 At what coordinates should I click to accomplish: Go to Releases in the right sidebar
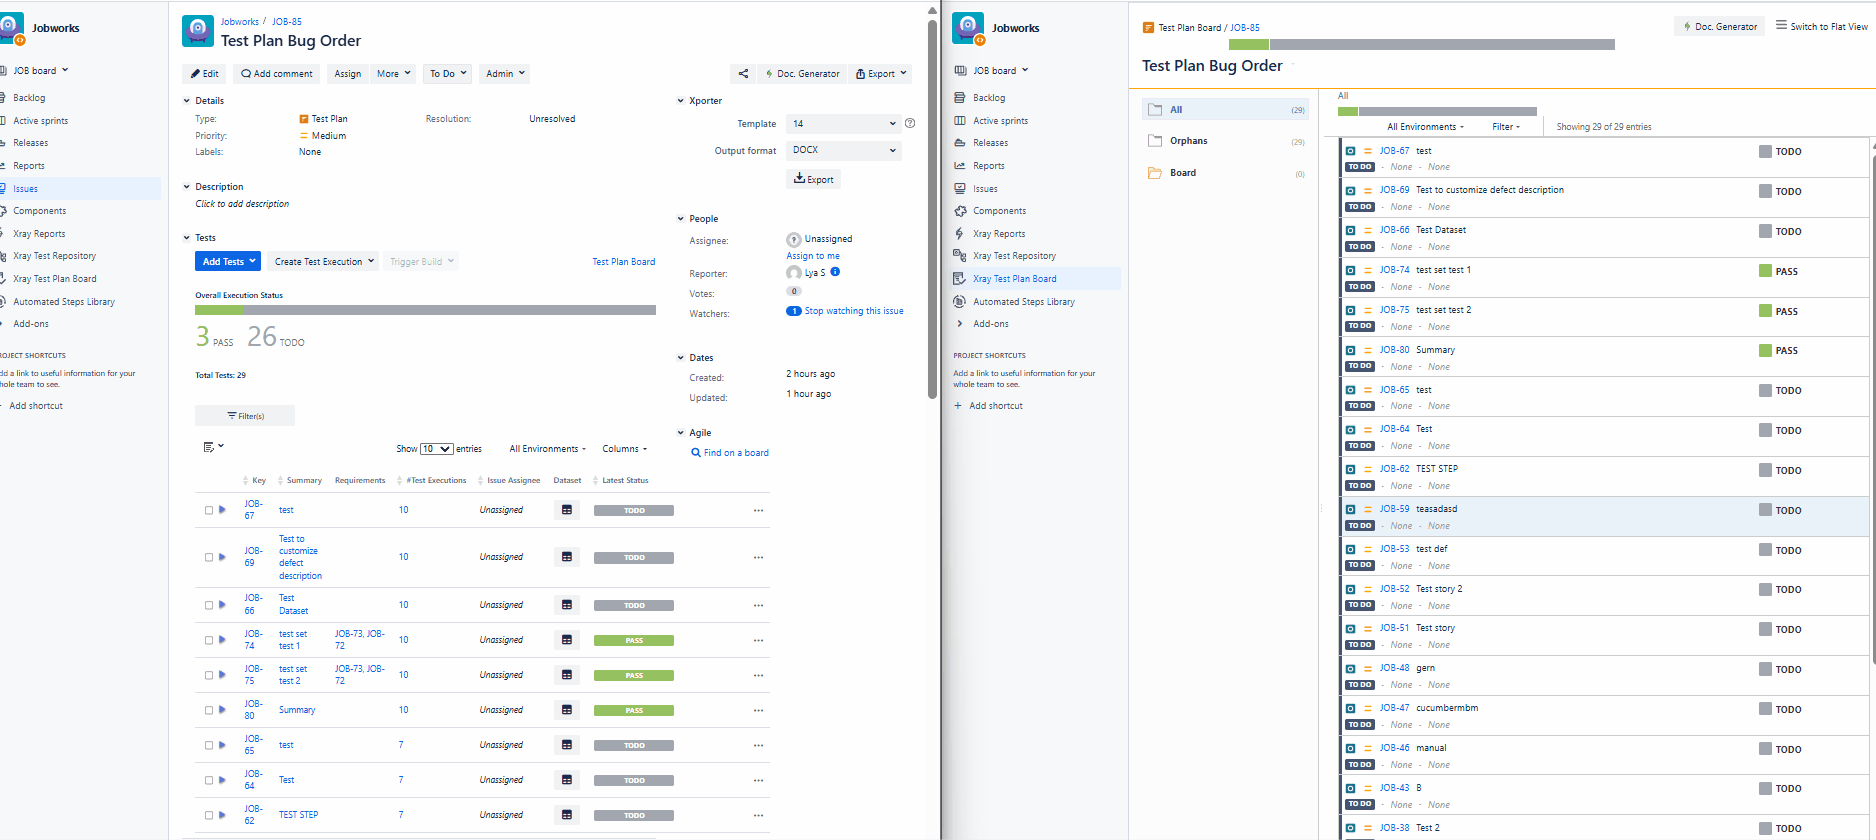990,143
